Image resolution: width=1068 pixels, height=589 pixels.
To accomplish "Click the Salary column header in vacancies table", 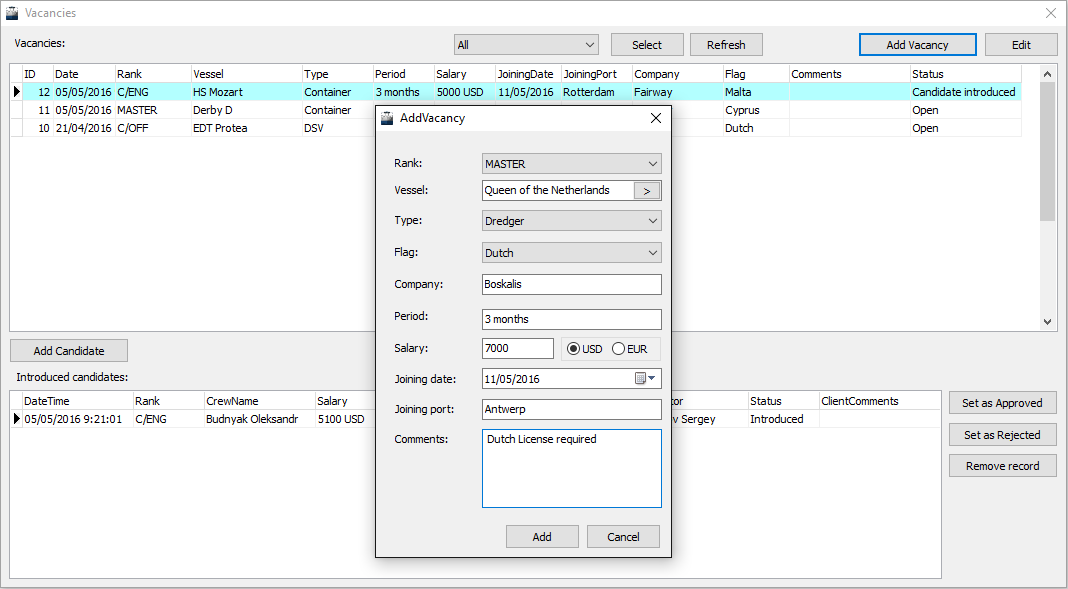I will point(465,74).
